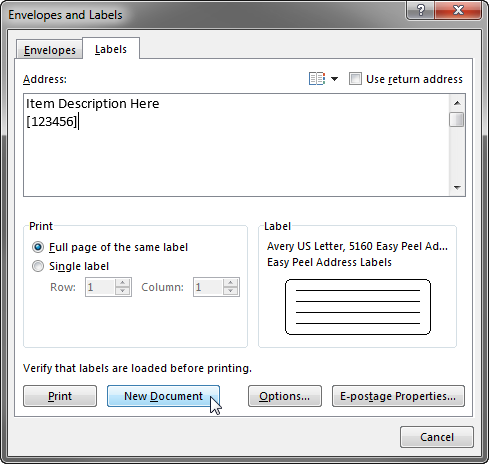
Task: Switch to the Envelopes tab
Action: point(49,50)
